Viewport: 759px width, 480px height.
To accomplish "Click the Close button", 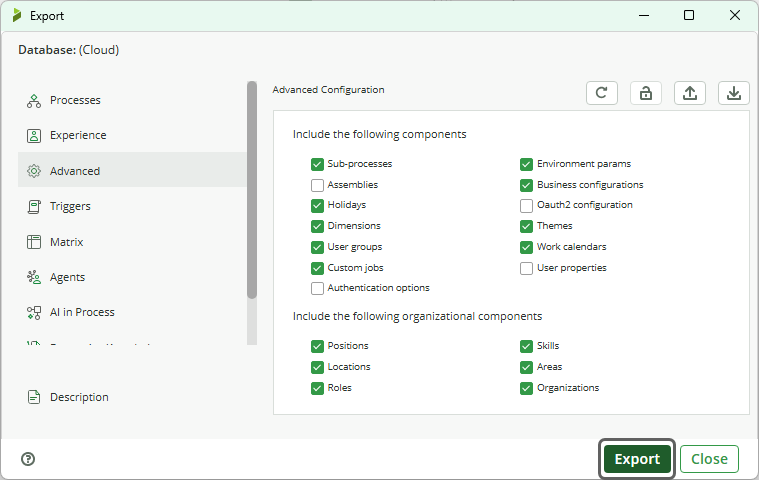I will tap(709, 459).
